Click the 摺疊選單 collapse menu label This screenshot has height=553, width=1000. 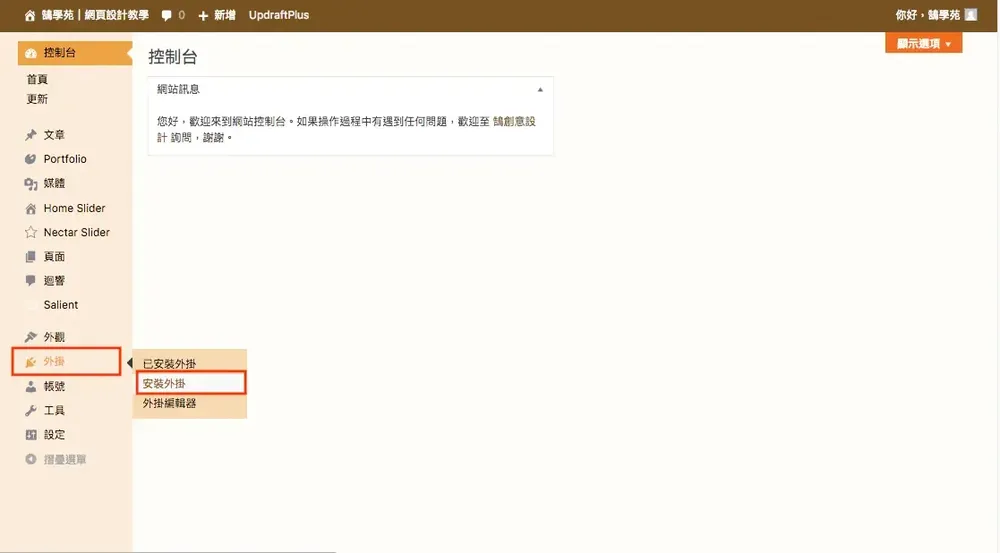tap(64, 459)
